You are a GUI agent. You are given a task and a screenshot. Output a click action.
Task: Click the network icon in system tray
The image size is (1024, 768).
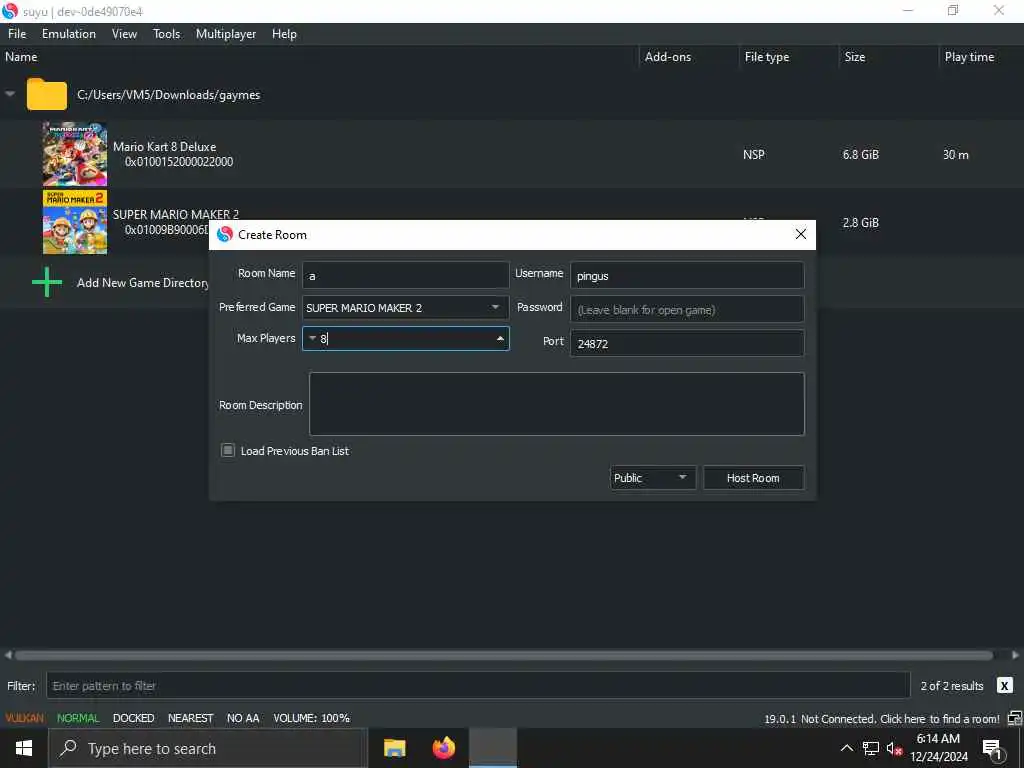click(x=871, y=748)
